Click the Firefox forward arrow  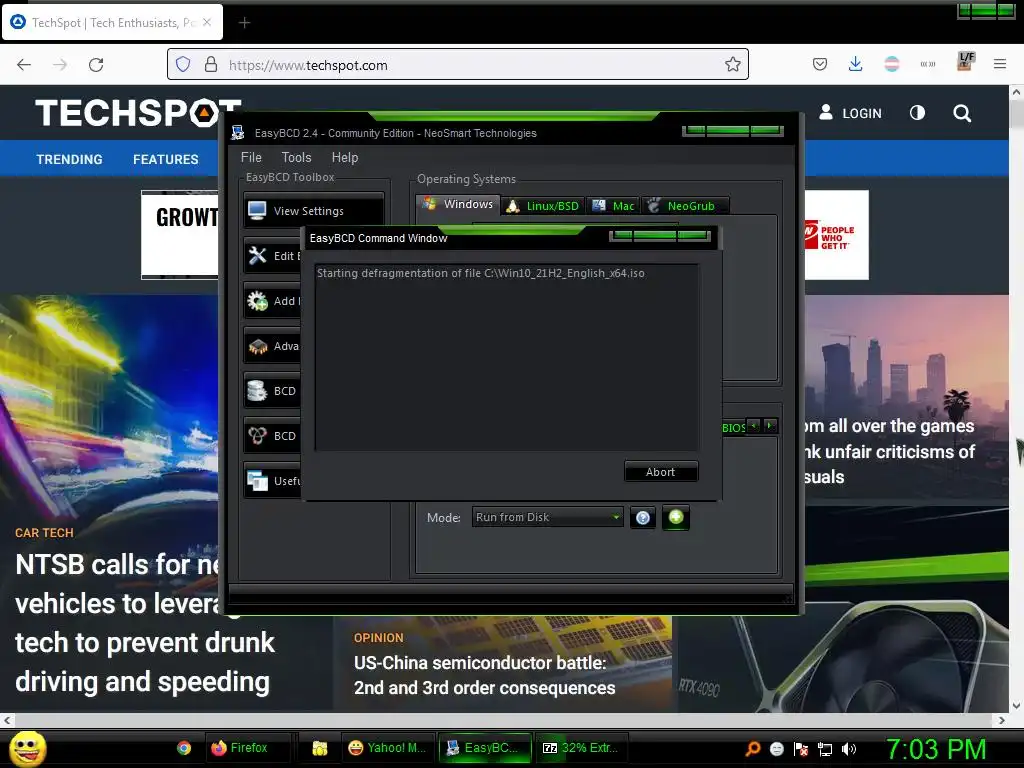[x=60, y=65]
